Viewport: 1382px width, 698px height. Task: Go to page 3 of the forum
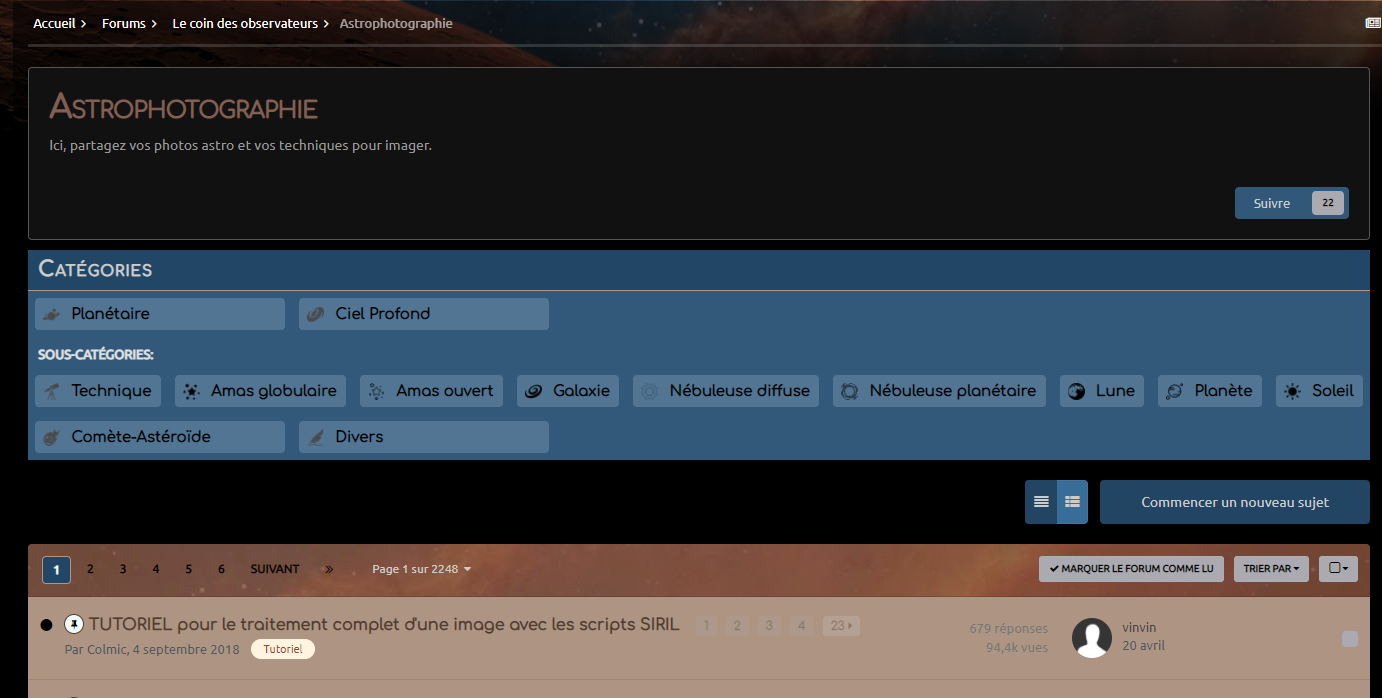coord(123,569)
